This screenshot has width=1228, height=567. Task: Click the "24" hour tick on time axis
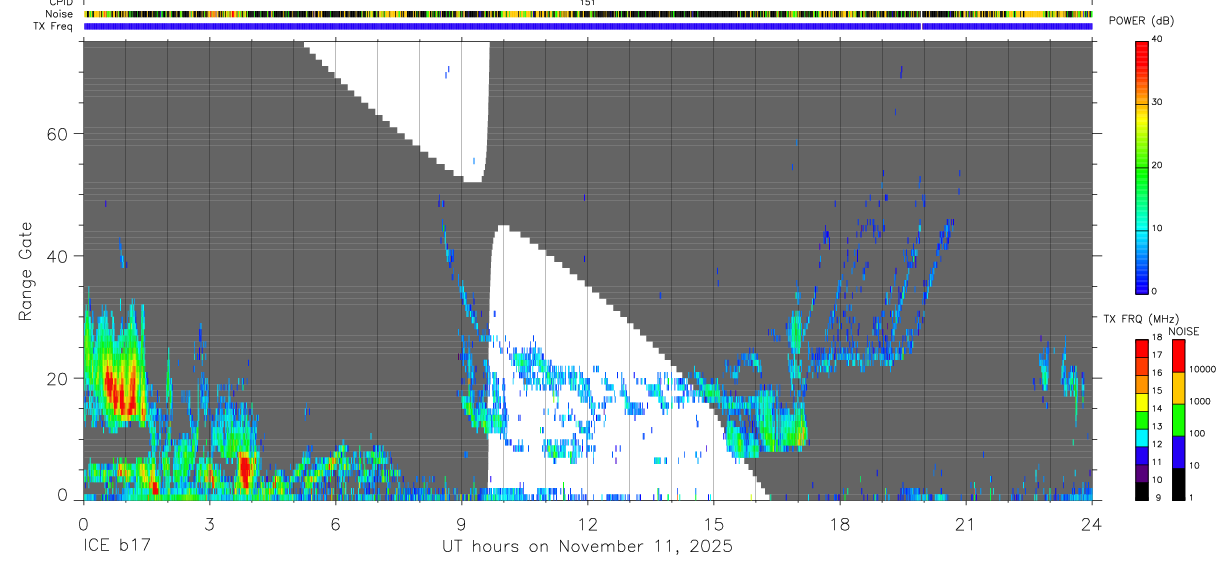(x=1091, y=523)
